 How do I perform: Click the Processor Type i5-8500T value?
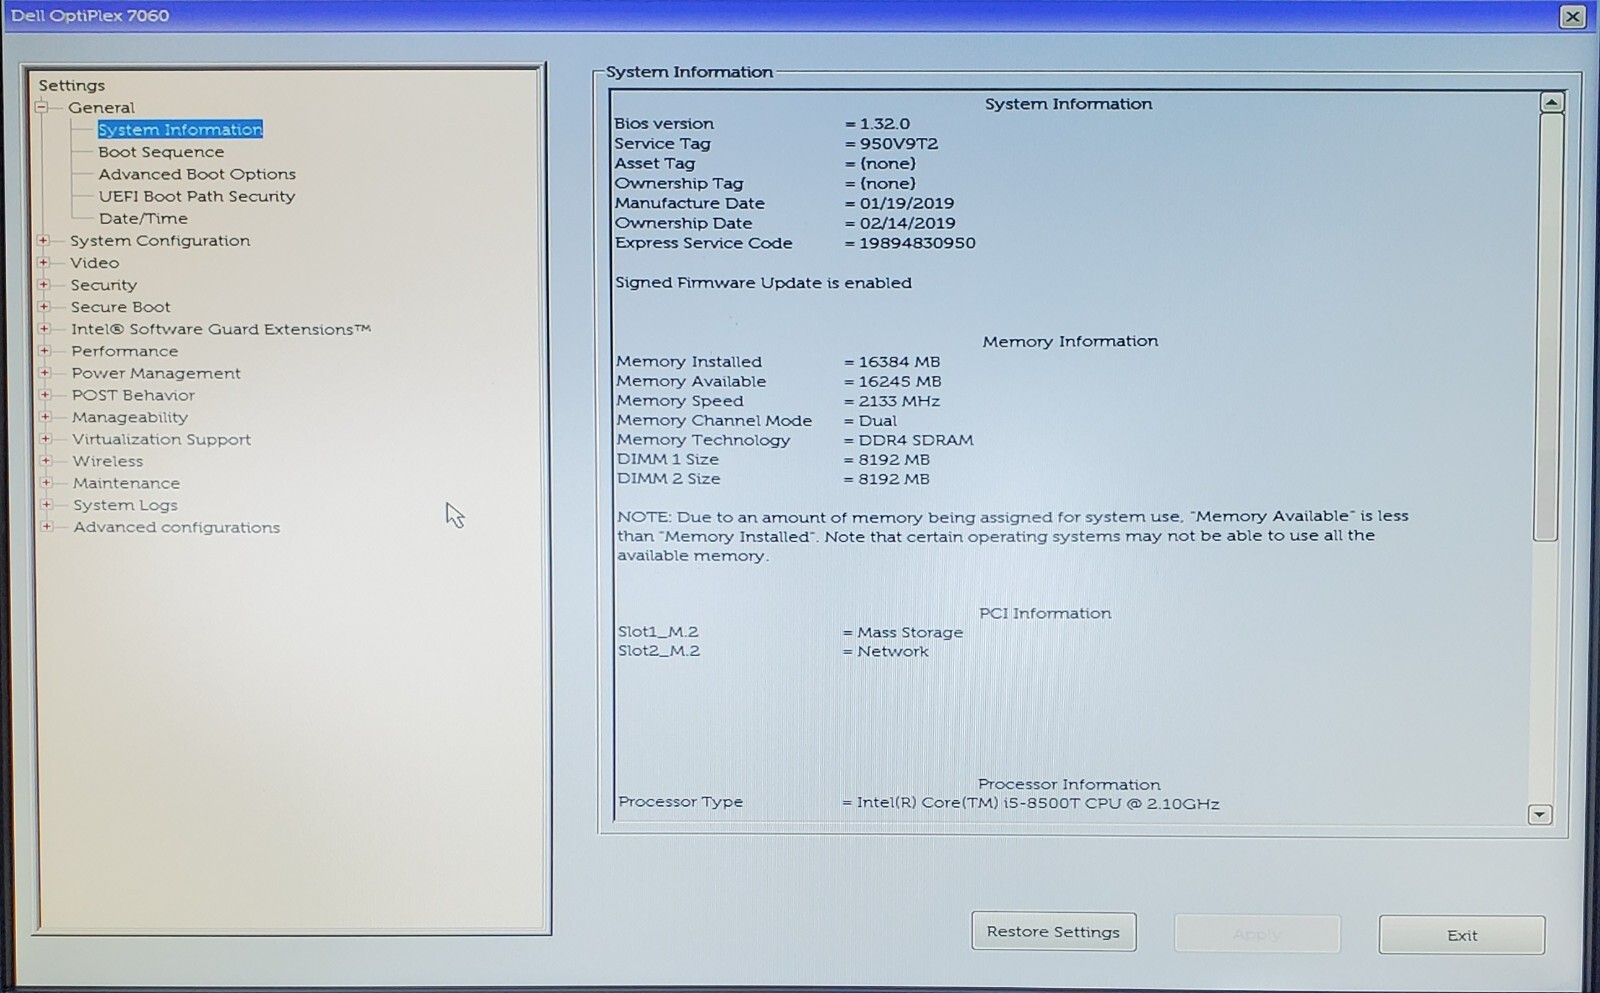(x=1037, y=803)
